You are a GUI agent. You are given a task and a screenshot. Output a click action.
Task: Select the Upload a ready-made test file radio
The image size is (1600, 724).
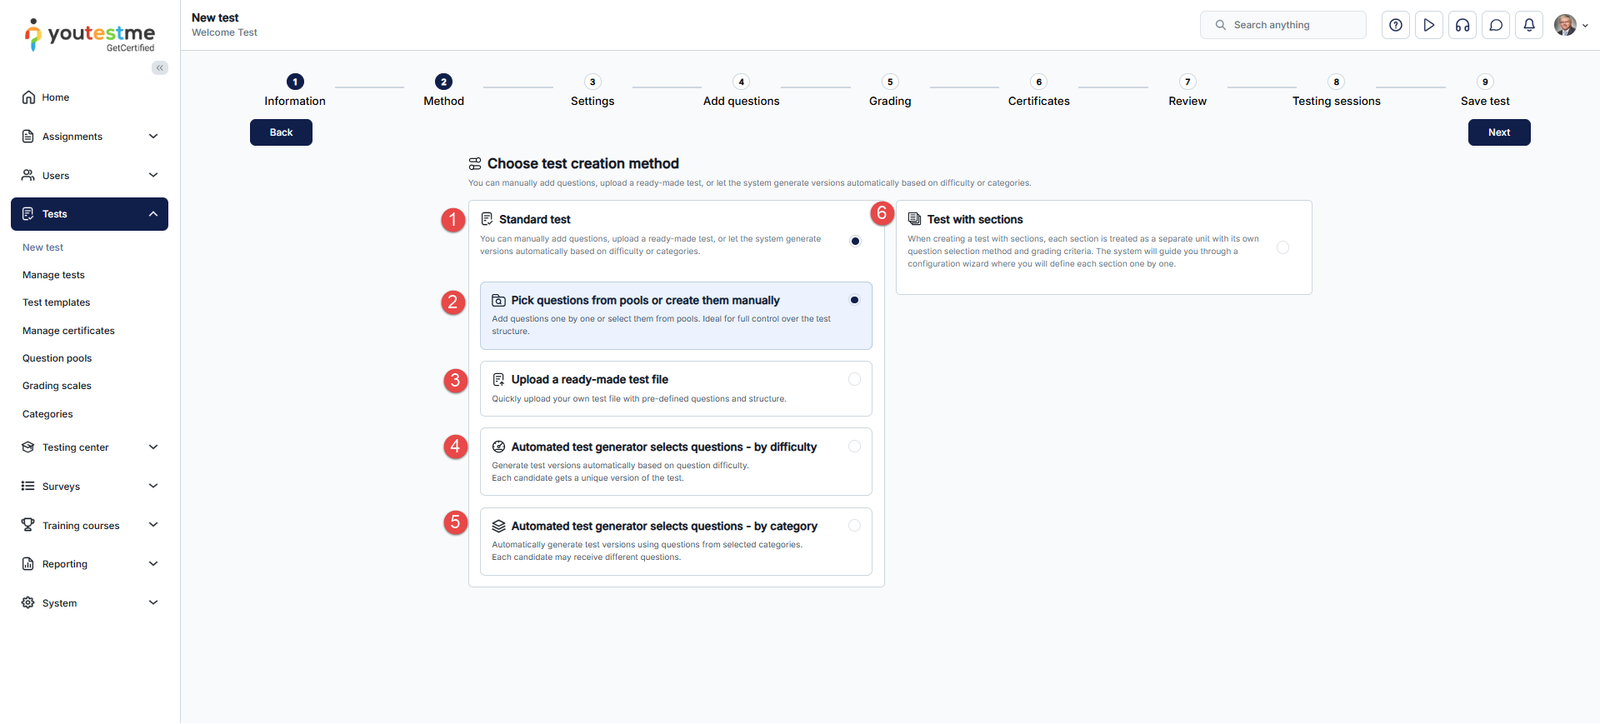pyautogui.click(x=854, y=379)
